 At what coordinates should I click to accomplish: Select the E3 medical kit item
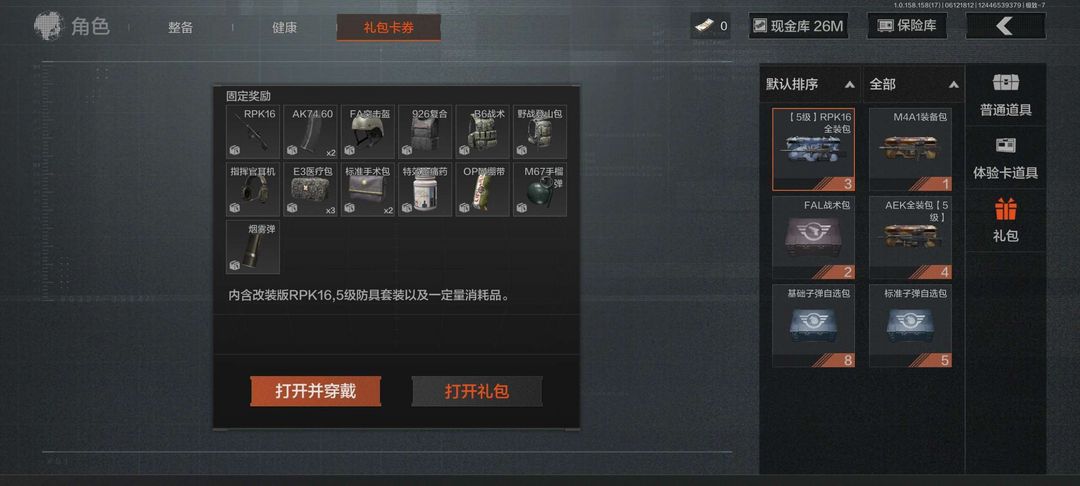[311, 189]
